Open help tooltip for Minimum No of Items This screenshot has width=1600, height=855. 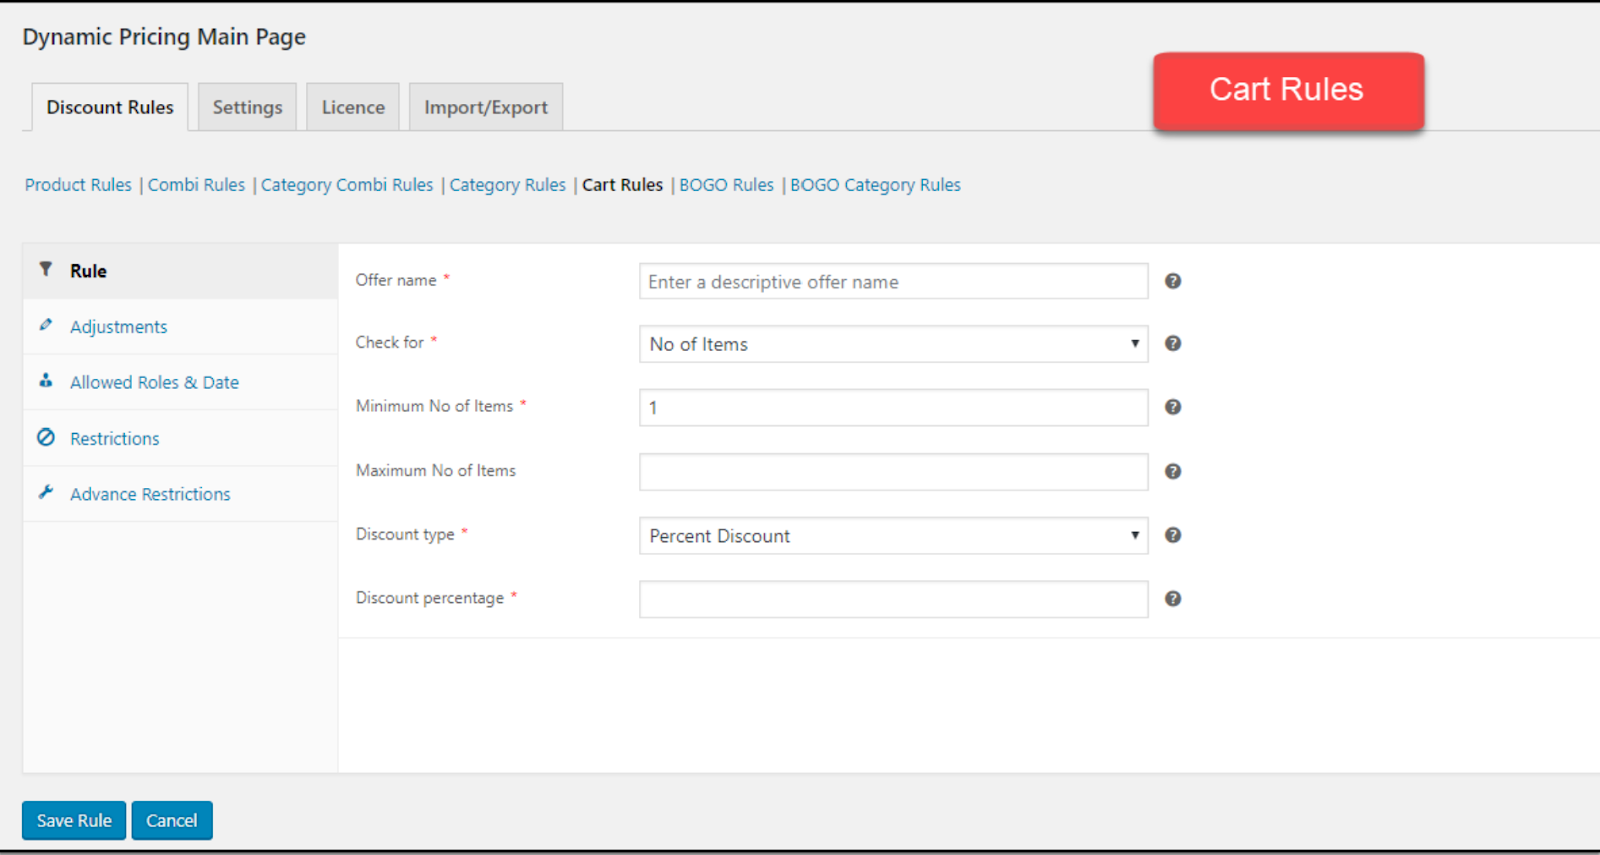click(1173, 407)
